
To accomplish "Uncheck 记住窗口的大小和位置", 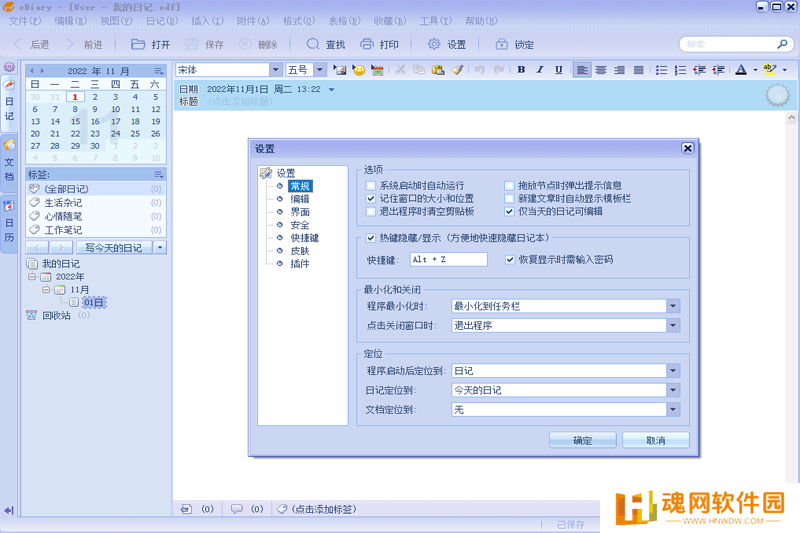I will point(371,198).
